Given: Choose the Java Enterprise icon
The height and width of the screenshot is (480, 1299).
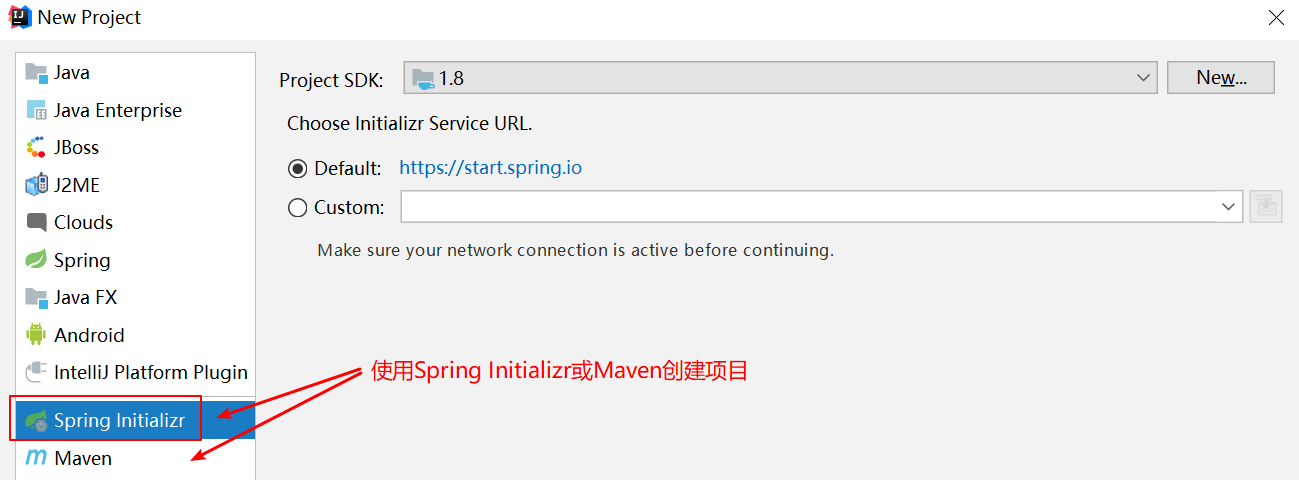Looking at the screenshot, I should 37,110.
